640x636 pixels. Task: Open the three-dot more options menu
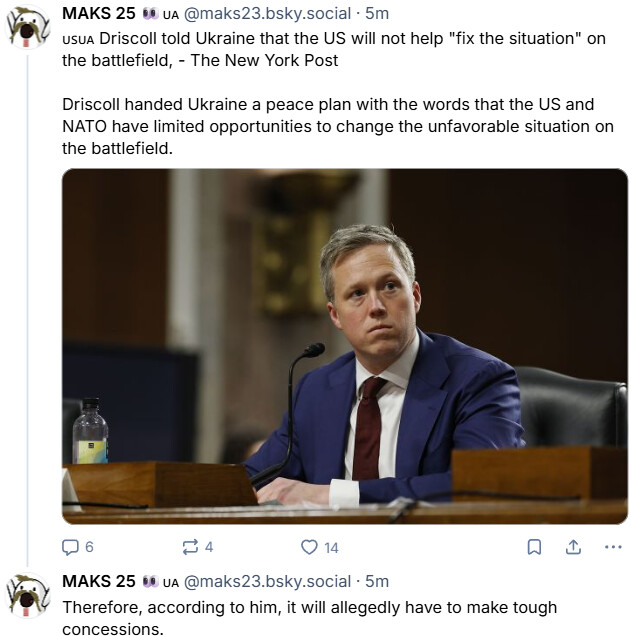[x=612, y=547]
